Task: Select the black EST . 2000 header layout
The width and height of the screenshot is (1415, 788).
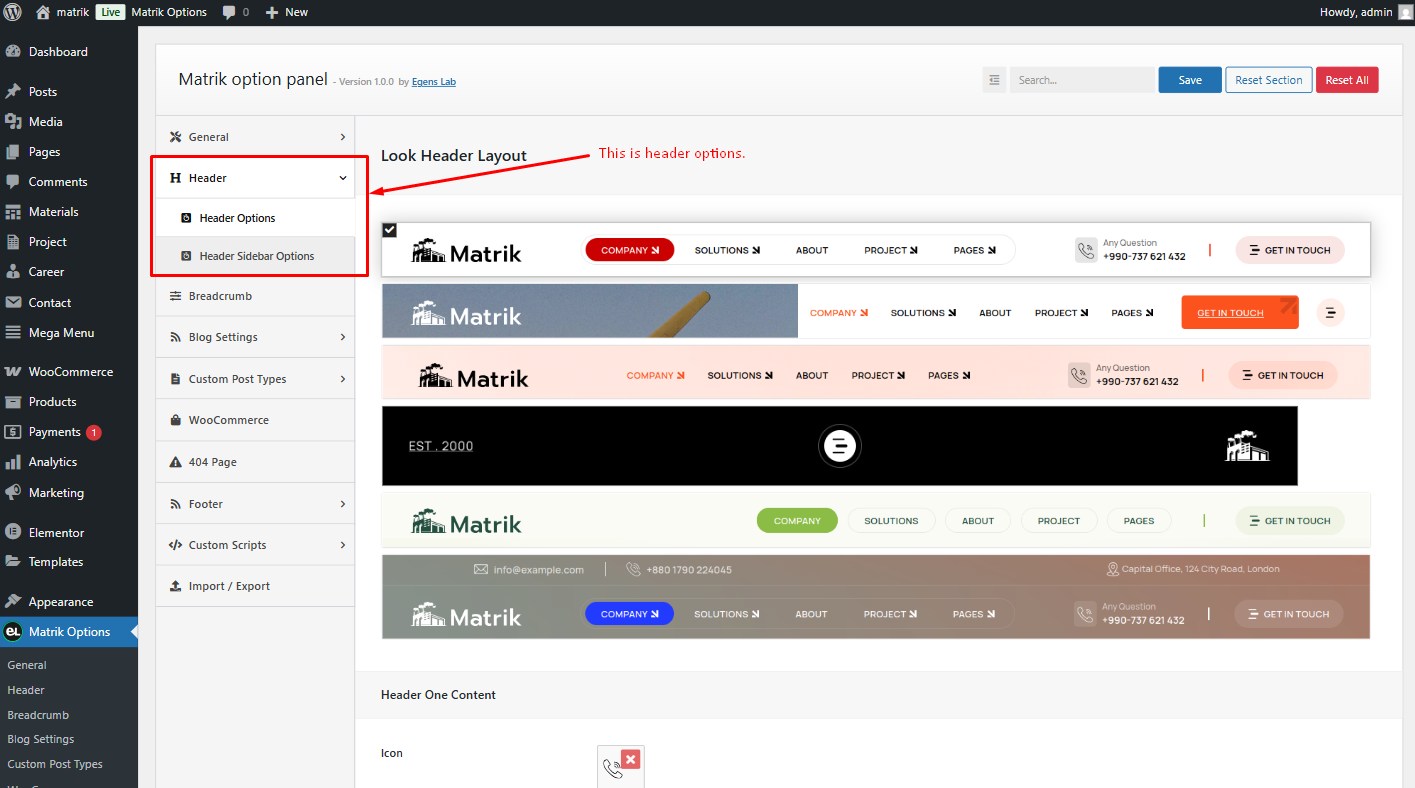Action: pyautogui.click(x=840, y=446)
